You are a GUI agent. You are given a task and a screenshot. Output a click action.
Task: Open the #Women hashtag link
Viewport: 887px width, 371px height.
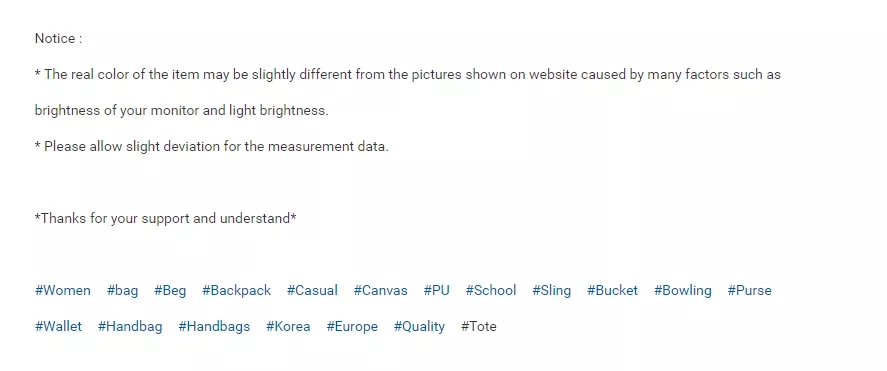coord(63,291)
